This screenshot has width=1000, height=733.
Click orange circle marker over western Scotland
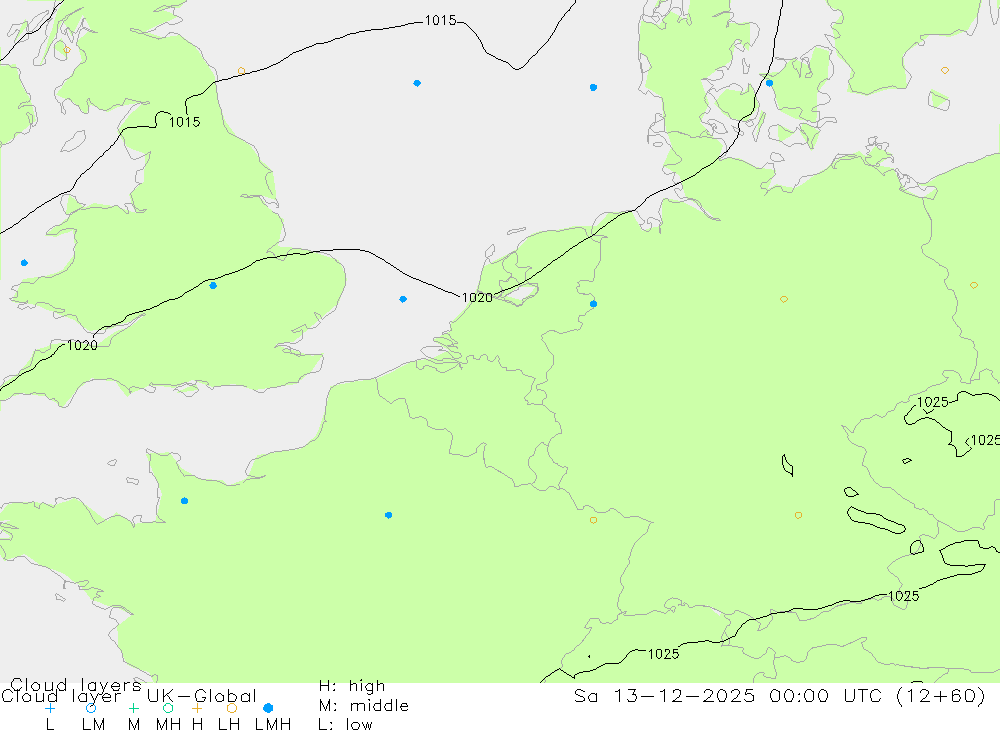(67, 50)
